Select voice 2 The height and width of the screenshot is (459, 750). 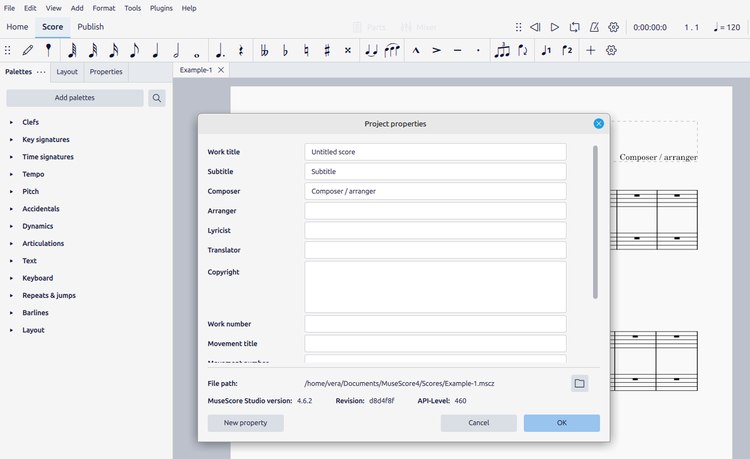pos(567,50)
